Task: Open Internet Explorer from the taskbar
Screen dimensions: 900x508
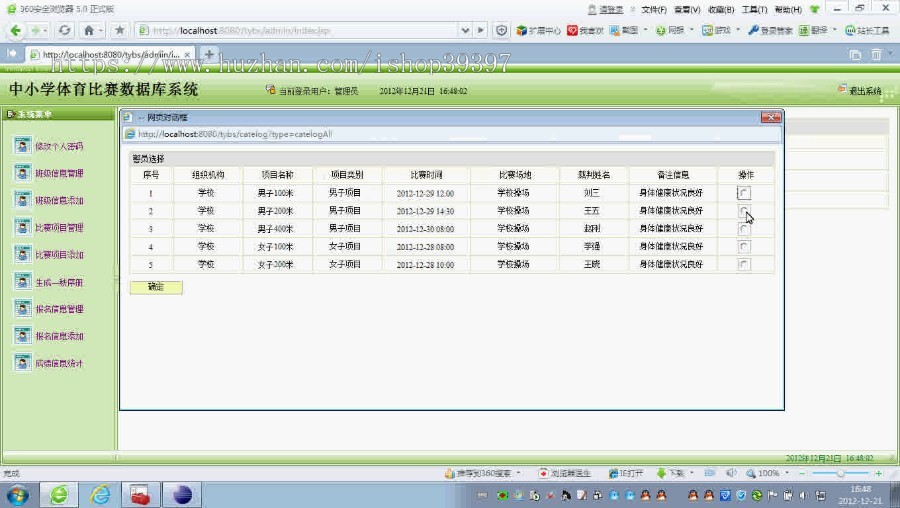Action: click(x=100, y=495)
